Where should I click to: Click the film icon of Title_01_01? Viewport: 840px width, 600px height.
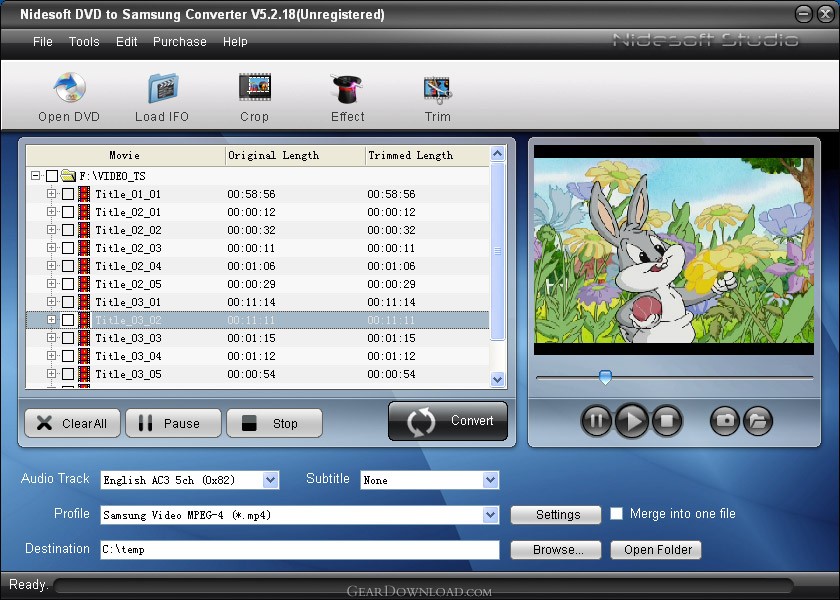coord(84,194)
